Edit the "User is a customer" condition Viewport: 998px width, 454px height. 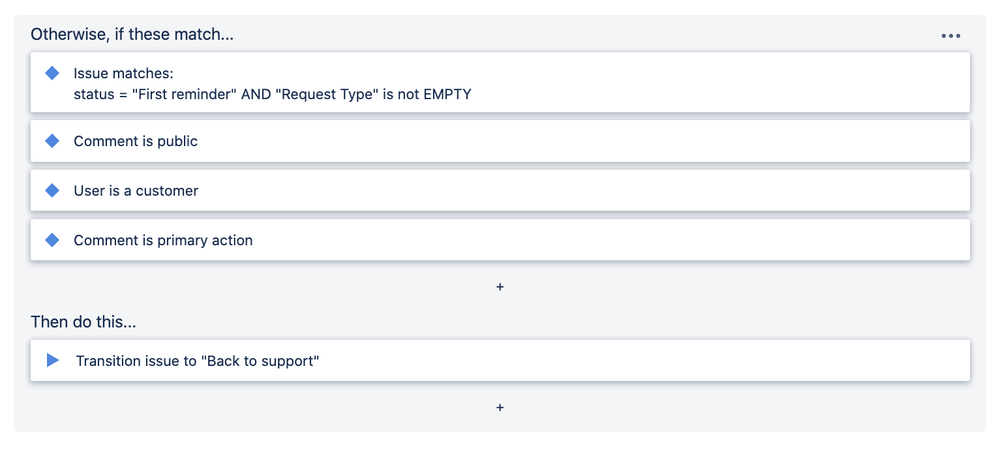(x=136, y=190)
